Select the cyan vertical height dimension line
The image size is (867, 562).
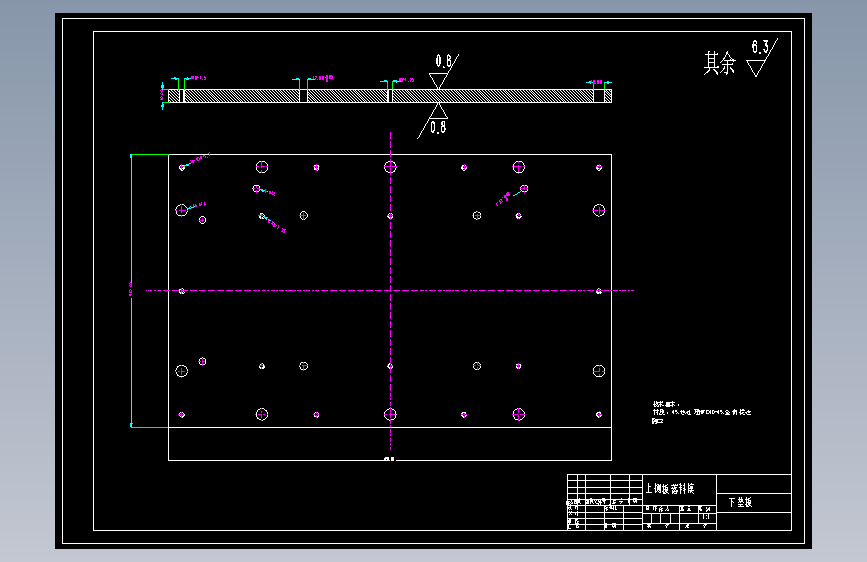coord(131,290)
